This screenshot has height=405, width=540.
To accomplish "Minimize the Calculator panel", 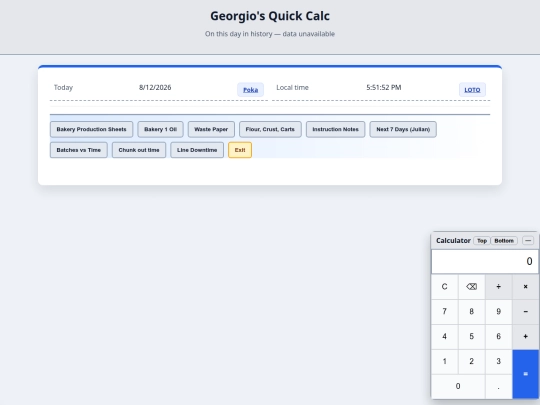I will [528, 241].
